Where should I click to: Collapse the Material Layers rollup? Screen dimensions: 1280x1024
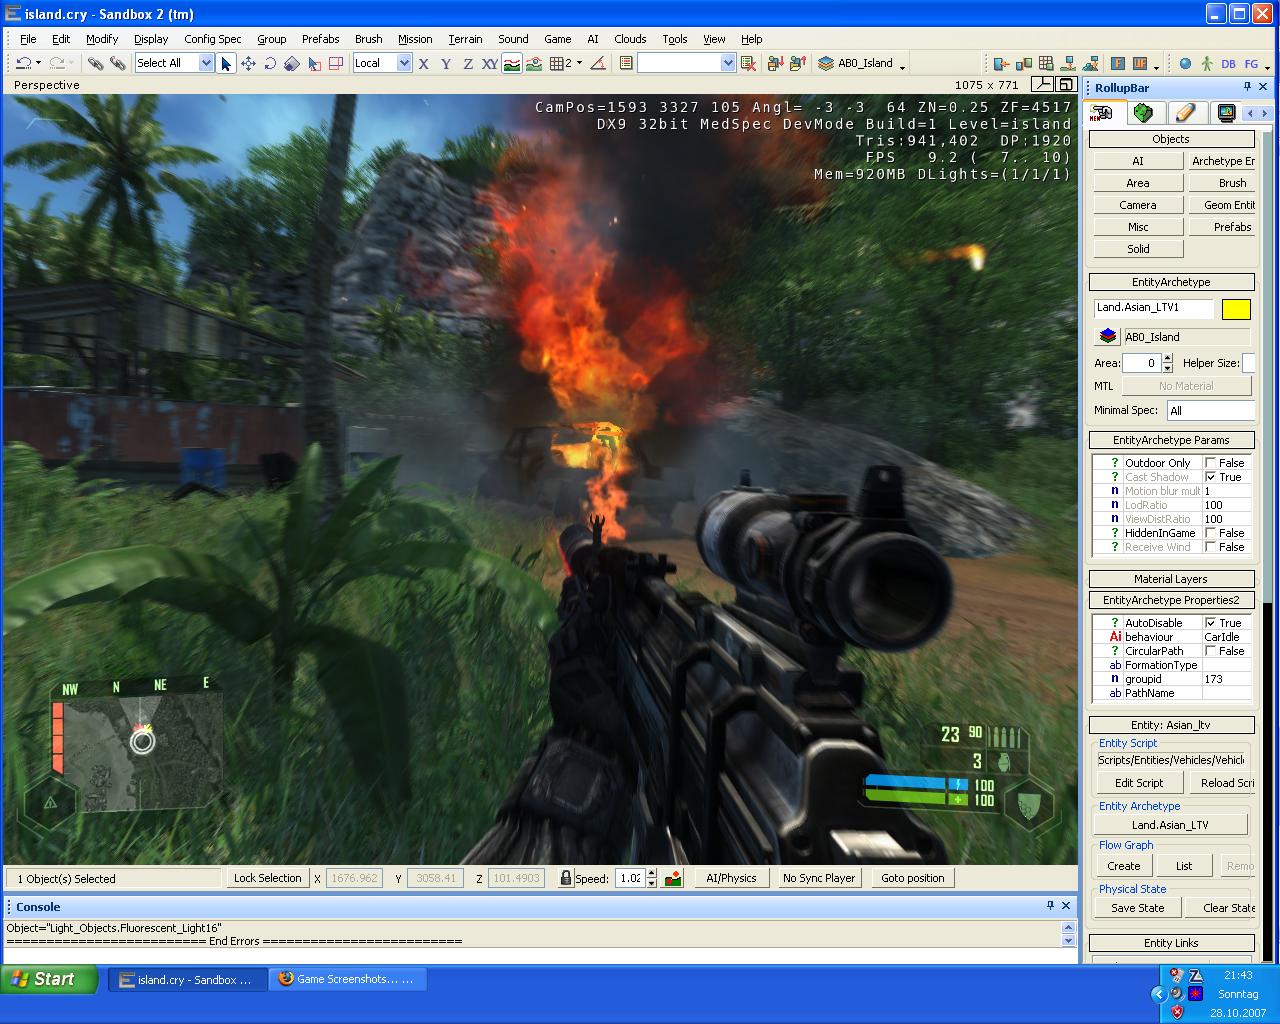1171,579
